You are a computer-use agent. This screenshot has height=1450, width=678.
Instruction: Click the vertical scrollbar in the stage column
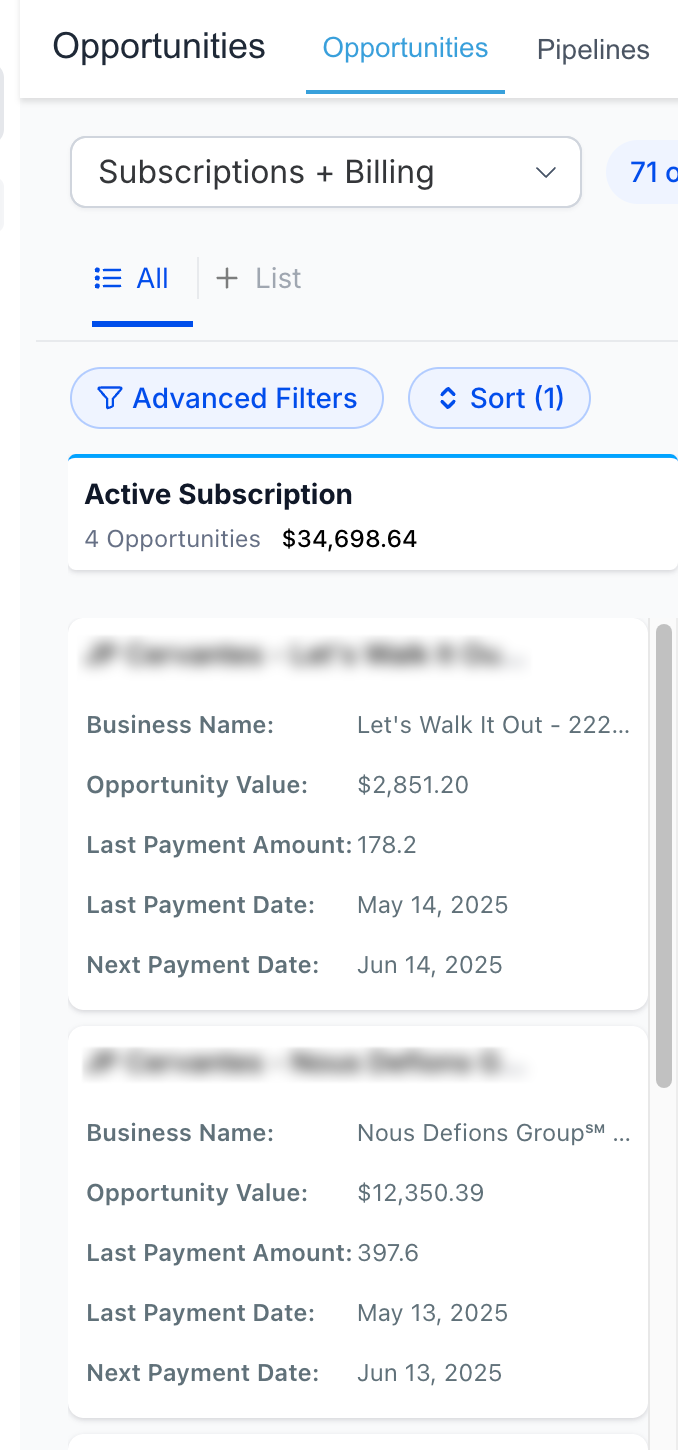tap(664, 855)
